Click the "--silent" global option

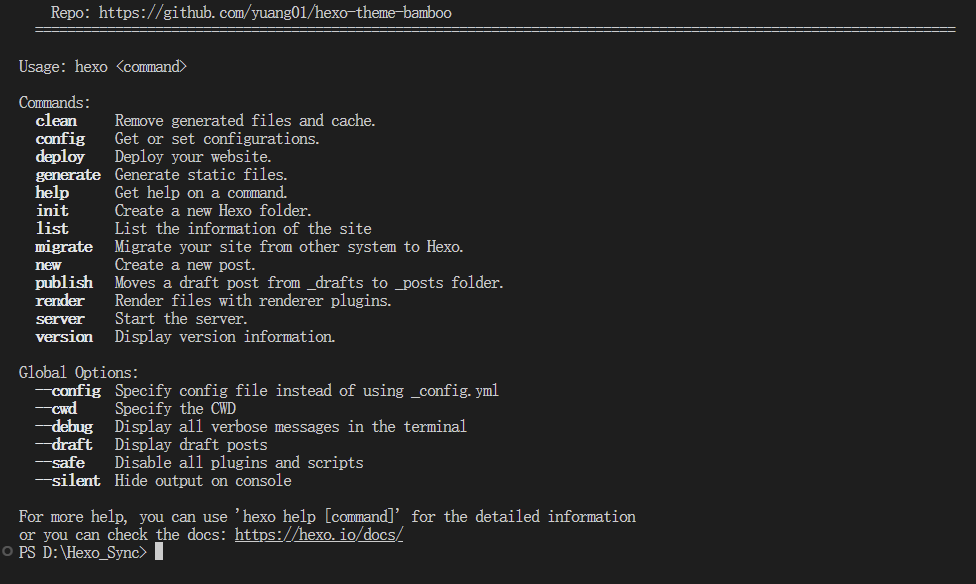68,481
